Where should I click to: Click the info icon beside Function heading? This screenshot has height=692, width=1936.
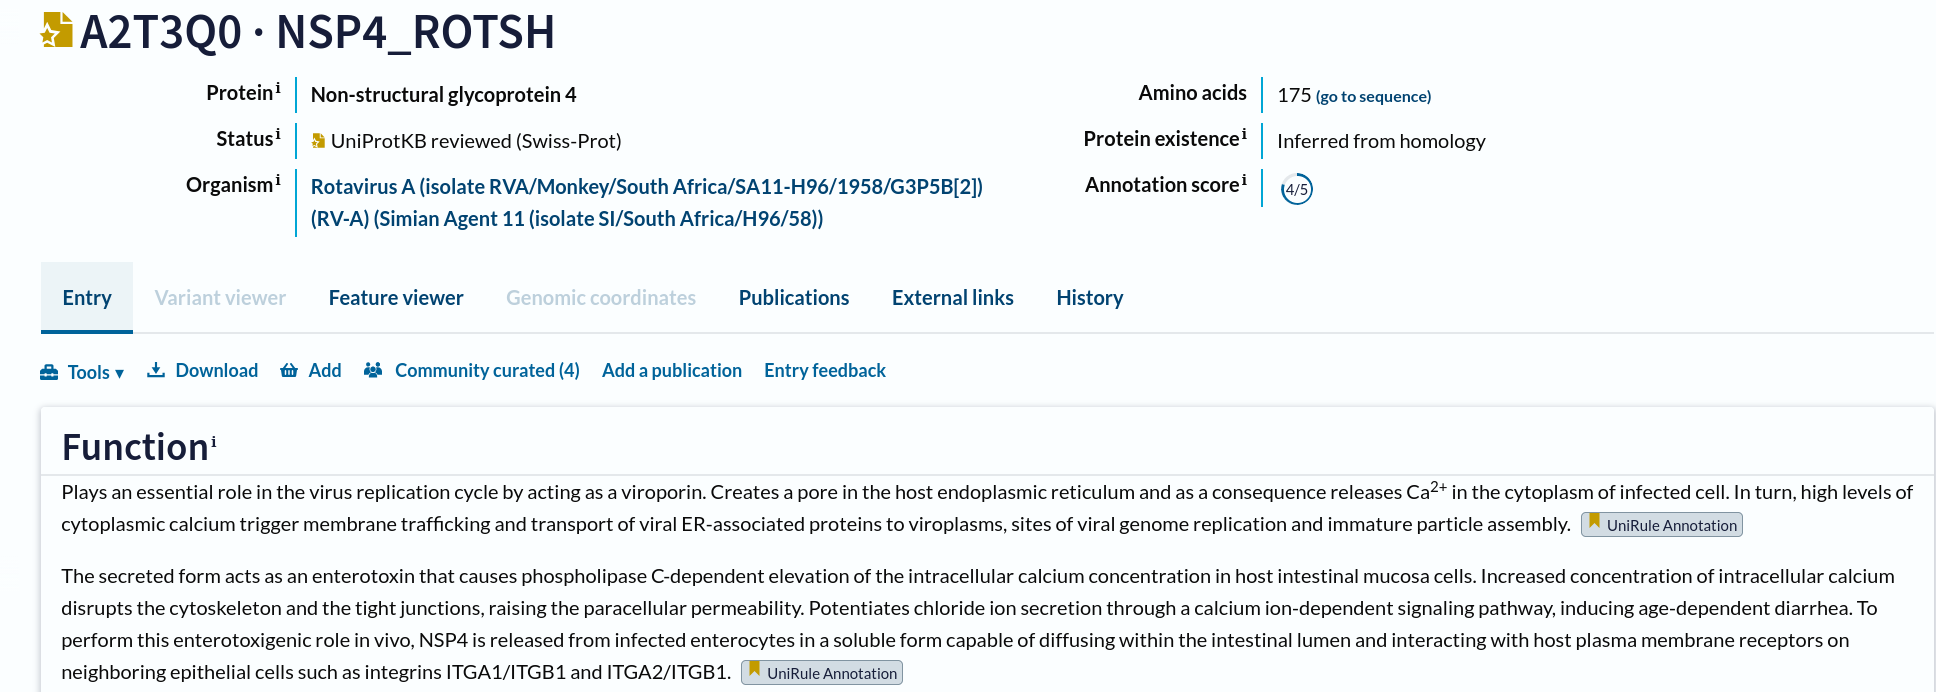click(213, 441)
